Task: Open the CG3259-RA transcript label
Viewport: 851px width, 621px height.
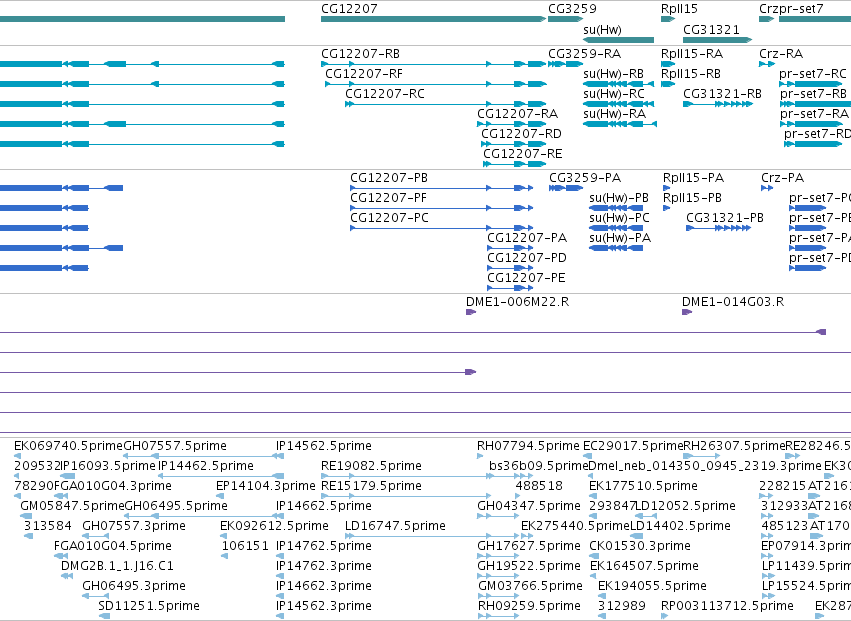Action: click(585, 54)
